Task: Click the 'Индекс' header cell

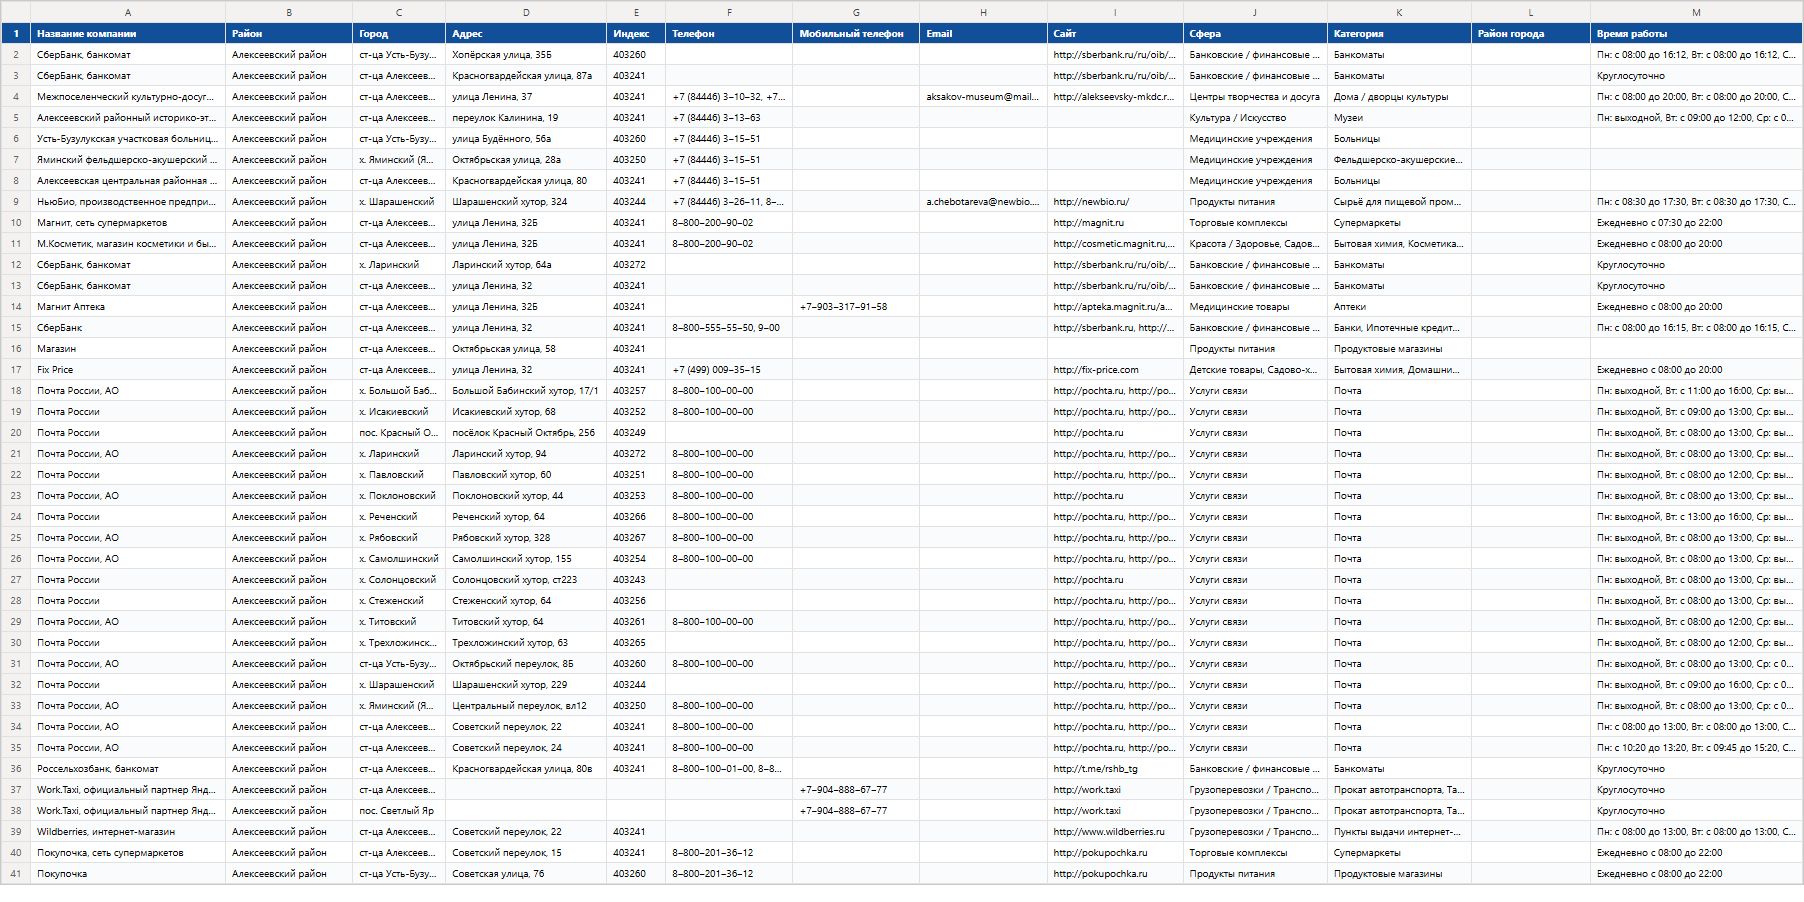Action: tap(636, 34)
